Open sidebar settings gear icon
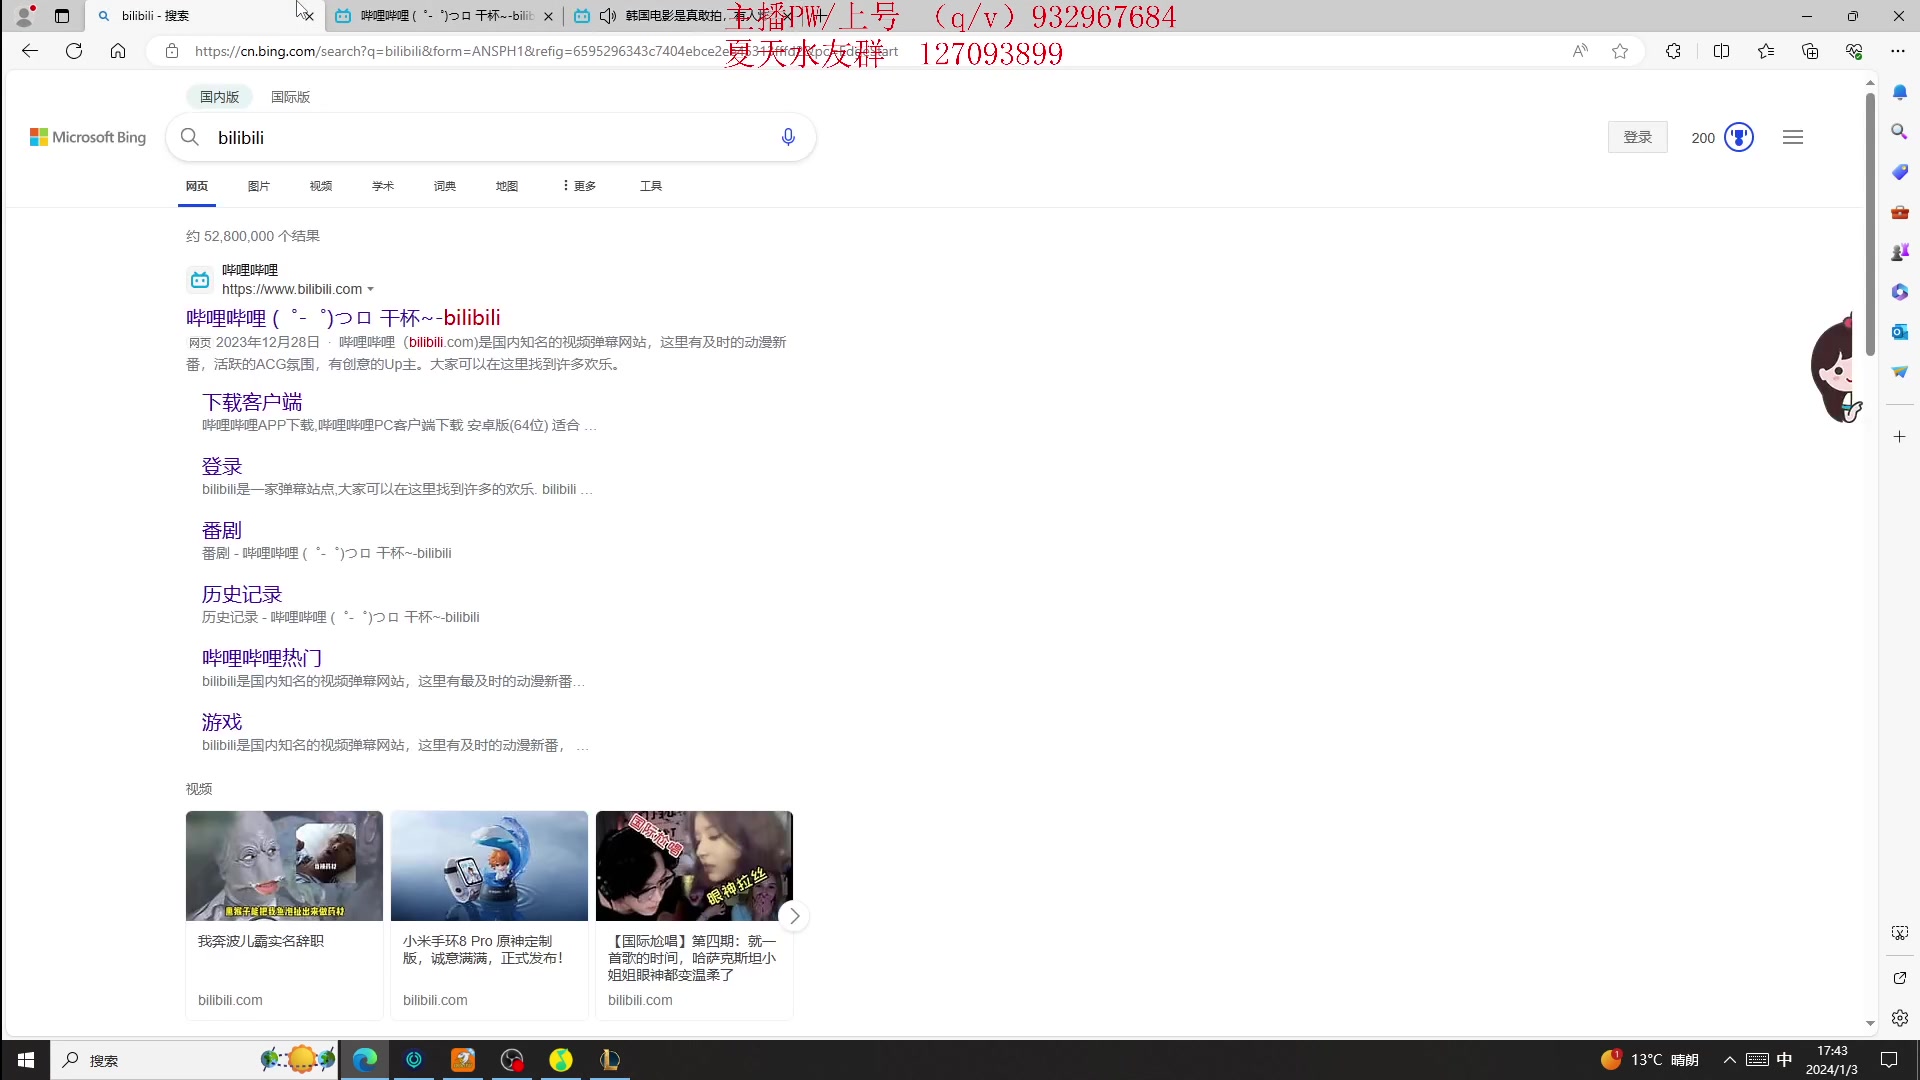Screen dimensions: 1920x1080 (1899, 1018)
